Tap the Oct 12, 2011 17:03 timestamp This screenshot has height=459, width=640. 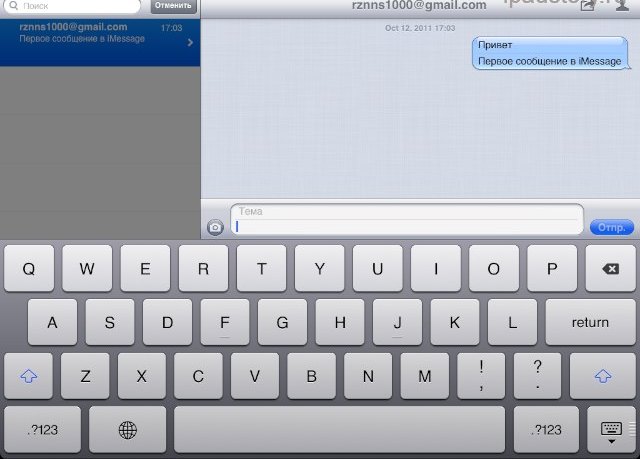pos(420,28)
